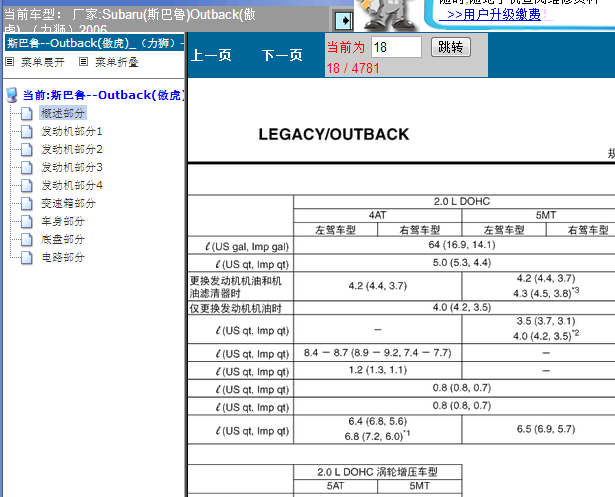Click the document icon beside 底盘部分

click(27, 240)
